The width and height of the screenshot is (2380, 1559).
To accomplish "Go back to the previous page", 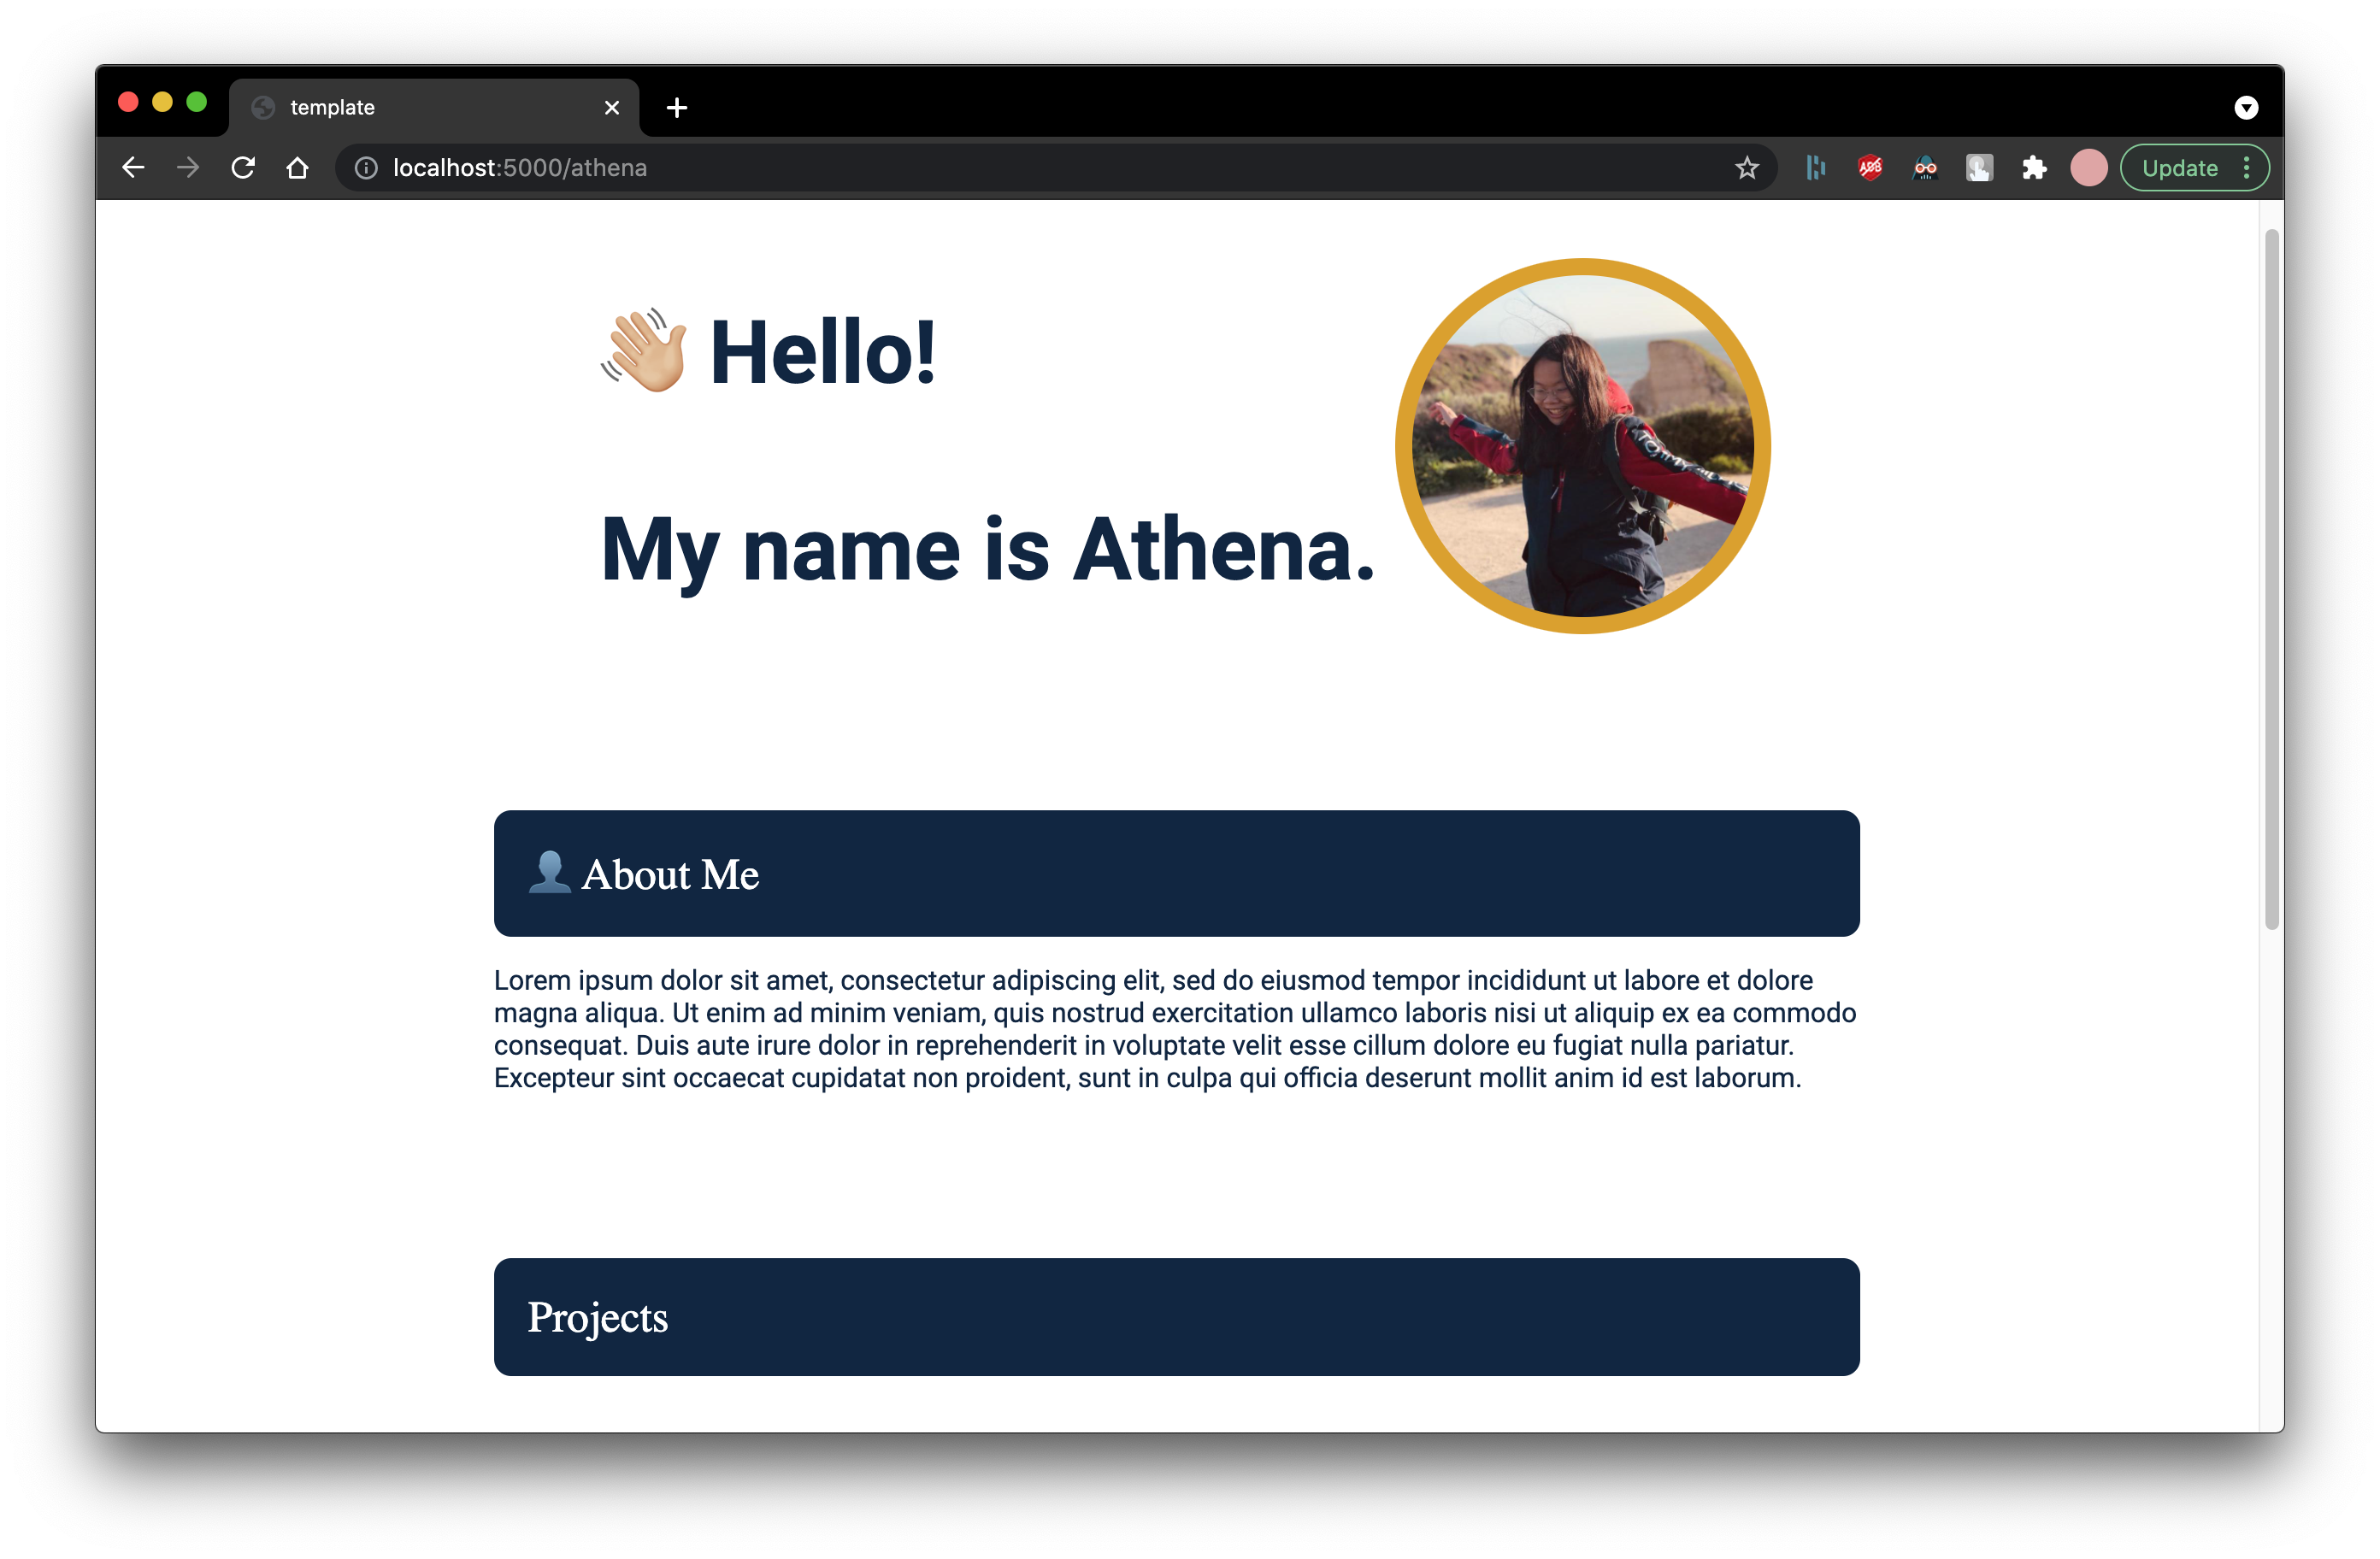I will [133, 168].
